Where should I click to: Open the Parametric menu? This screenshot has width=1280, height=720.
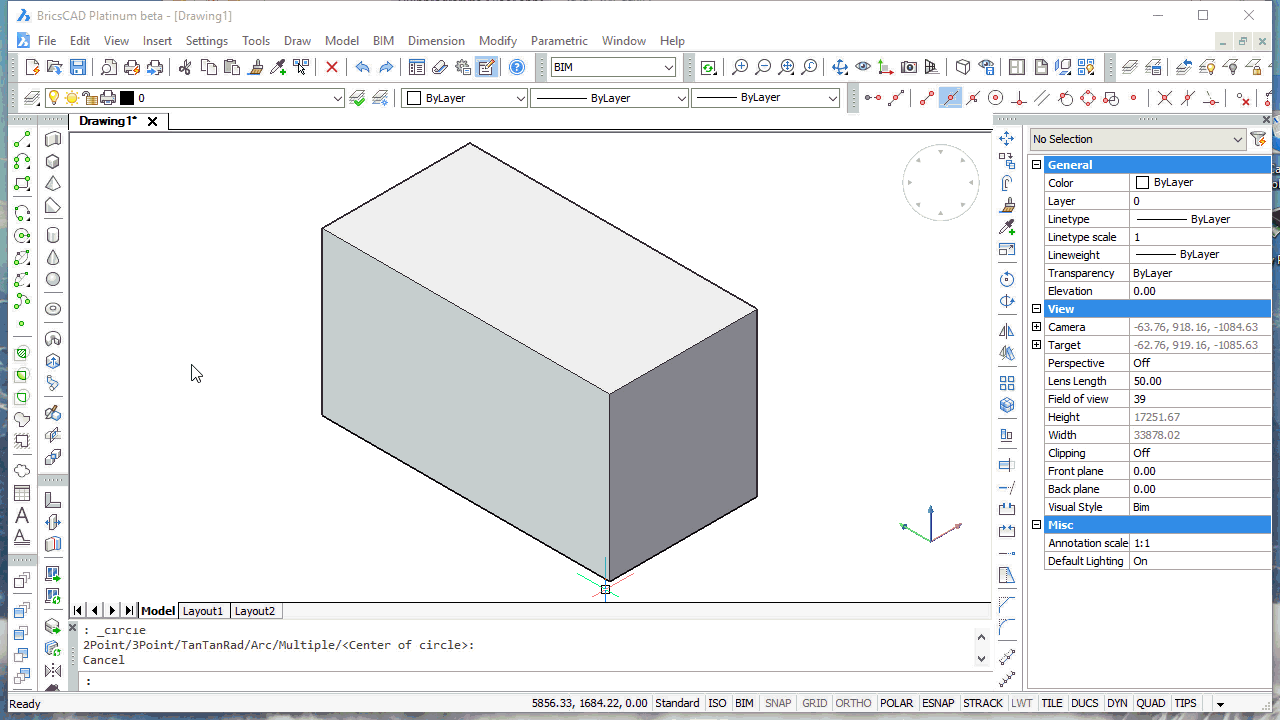[x=559, y=41]
